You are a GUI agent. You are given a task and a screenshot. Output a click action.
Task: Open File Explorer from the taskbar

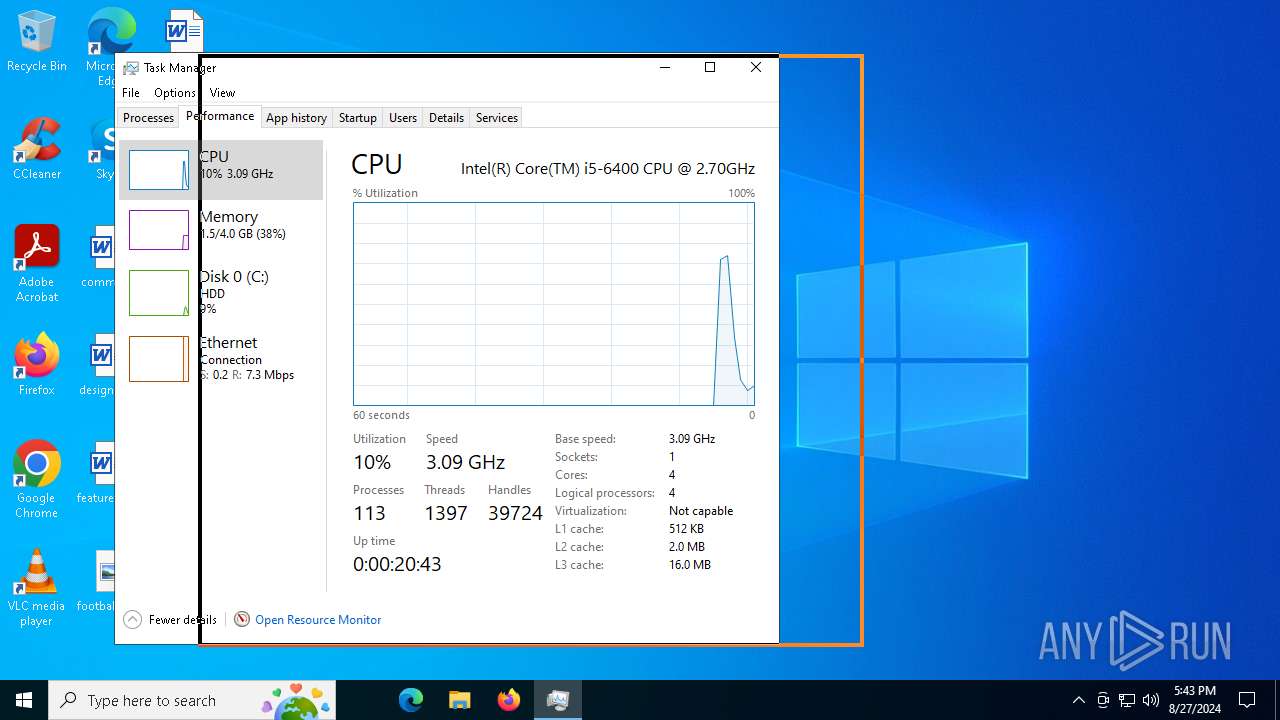click(x=460, y=700)
